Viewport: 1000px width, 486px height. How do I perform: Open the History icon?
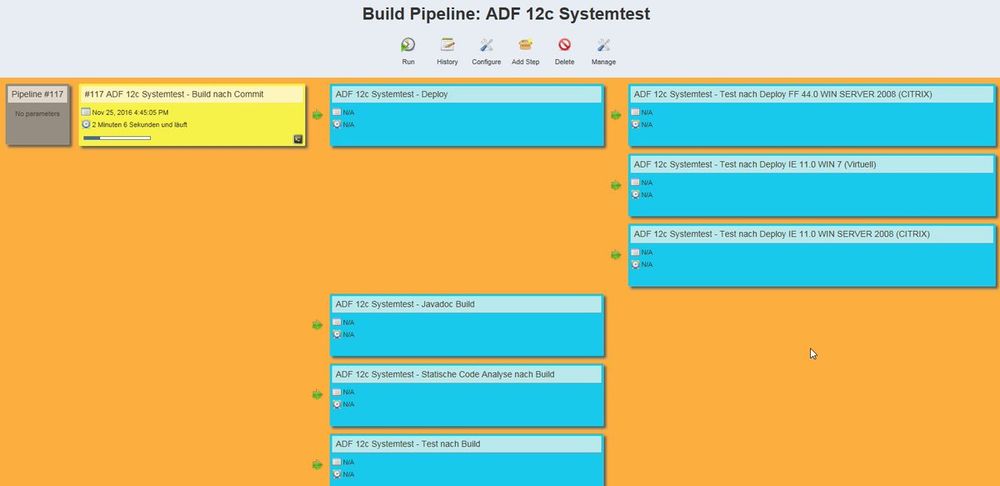[x=448, y=45]
